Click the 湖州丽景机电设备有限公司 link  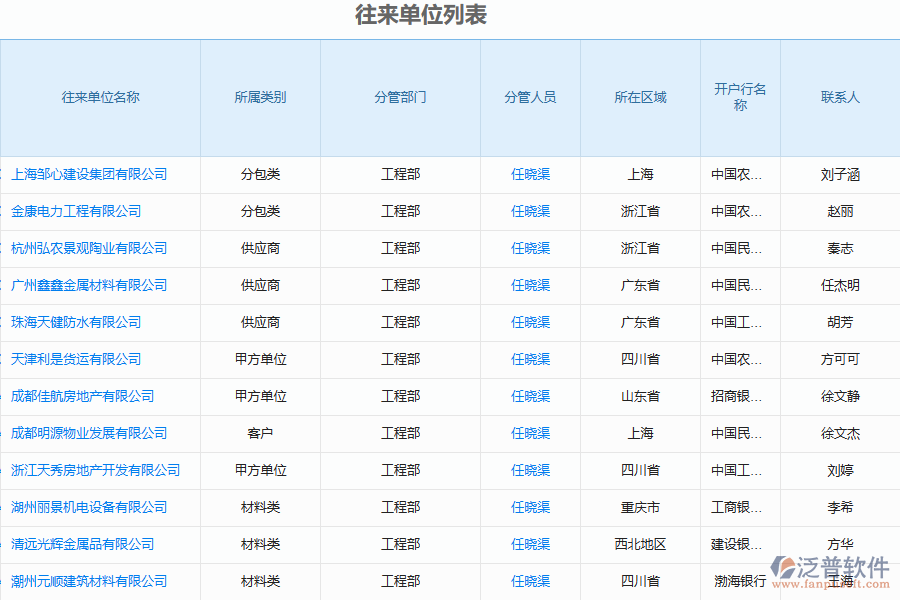point(89,507)
